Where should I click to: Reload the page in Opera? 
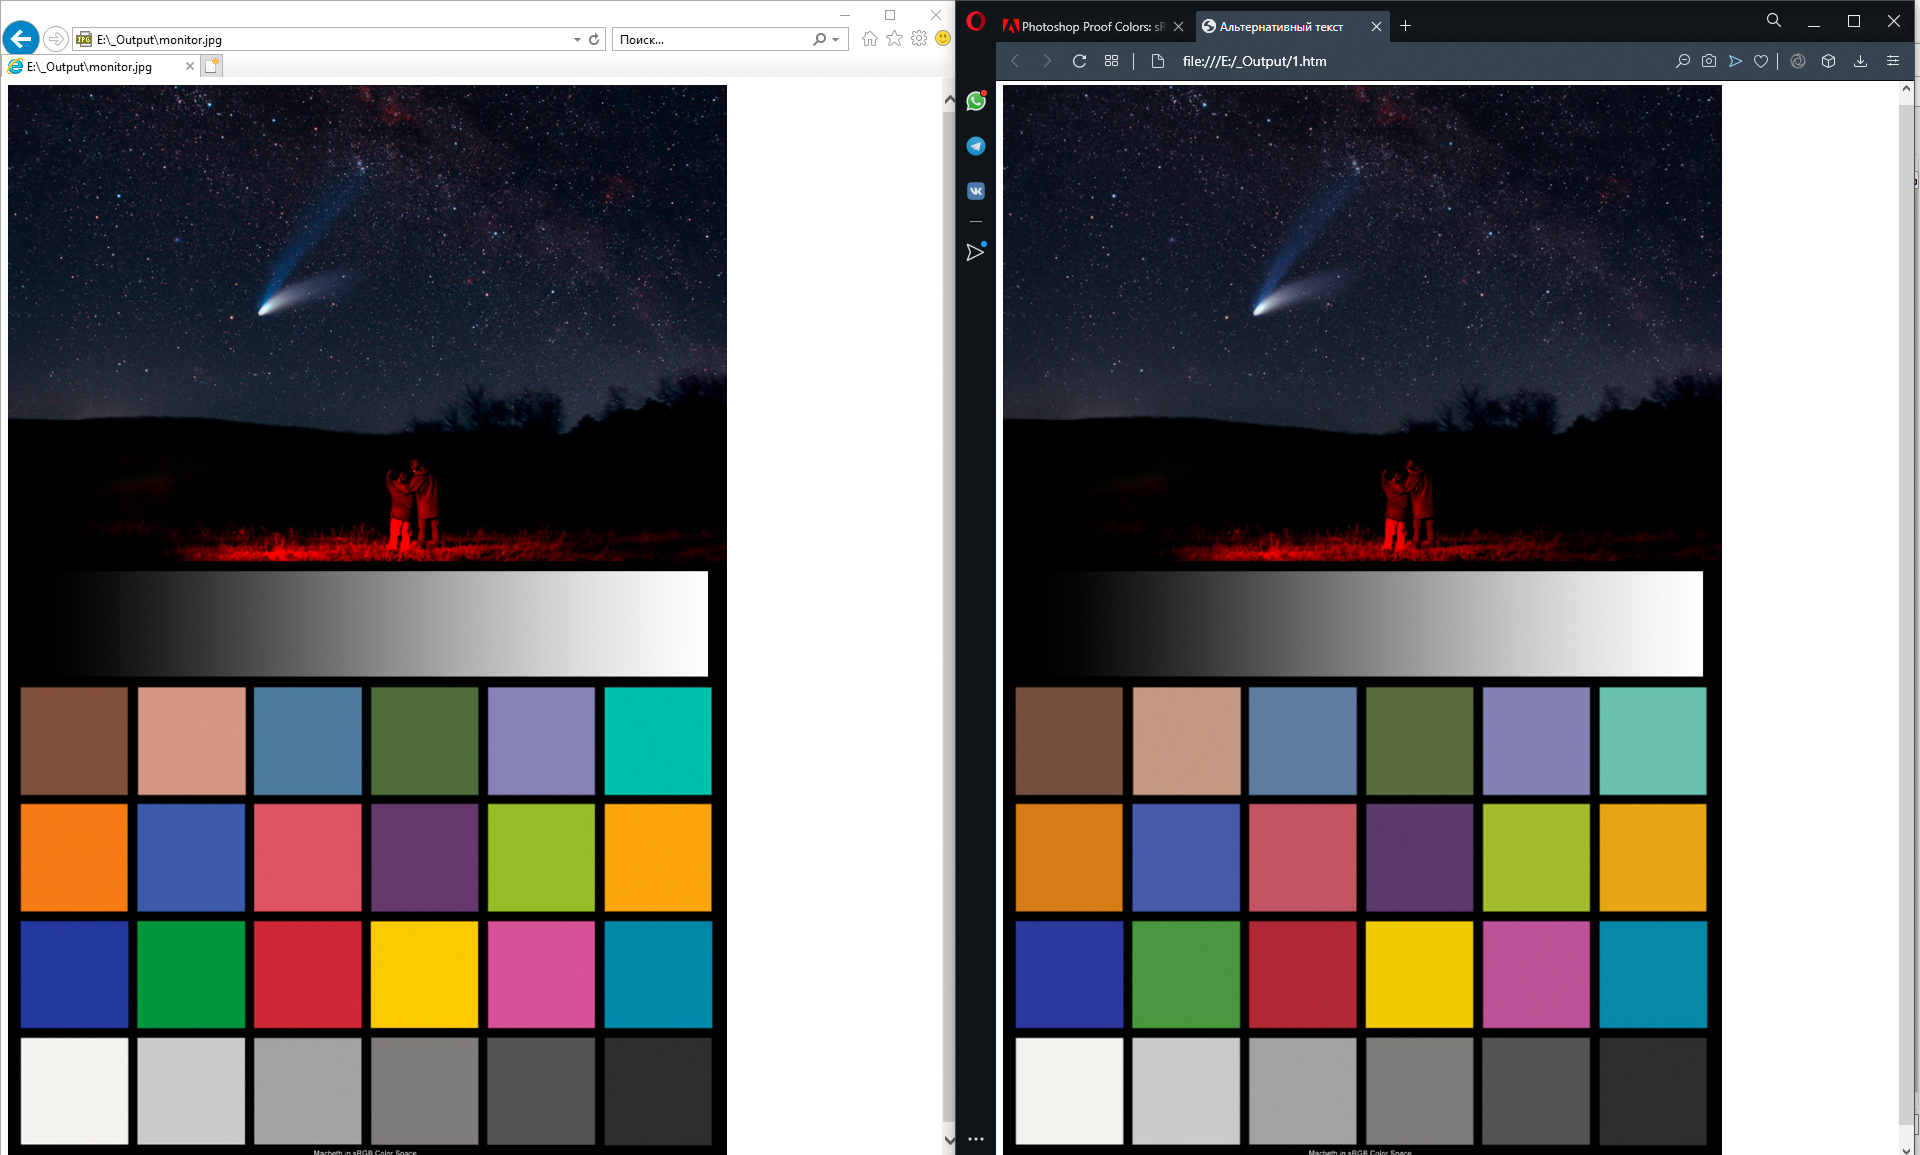pos(1079,61)
